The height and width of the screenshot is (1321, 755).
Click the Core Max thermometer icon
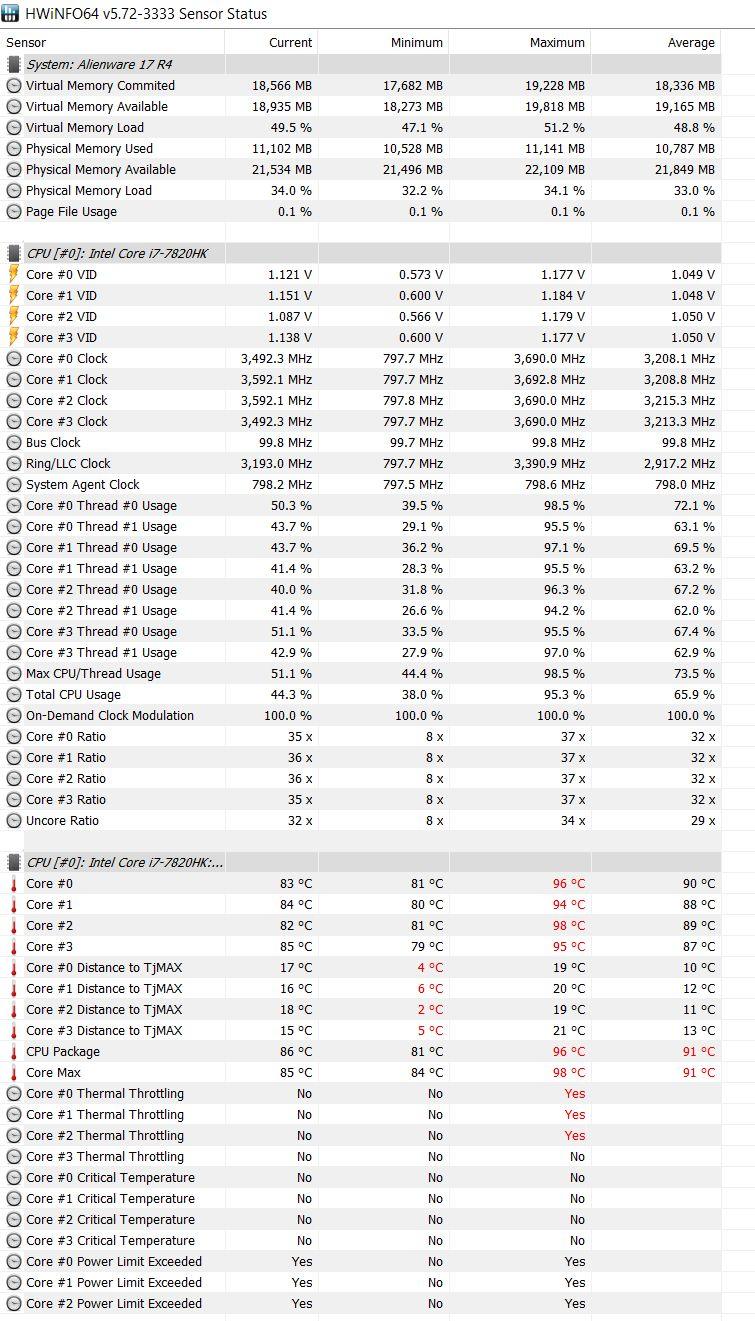tap(14, 1073)
